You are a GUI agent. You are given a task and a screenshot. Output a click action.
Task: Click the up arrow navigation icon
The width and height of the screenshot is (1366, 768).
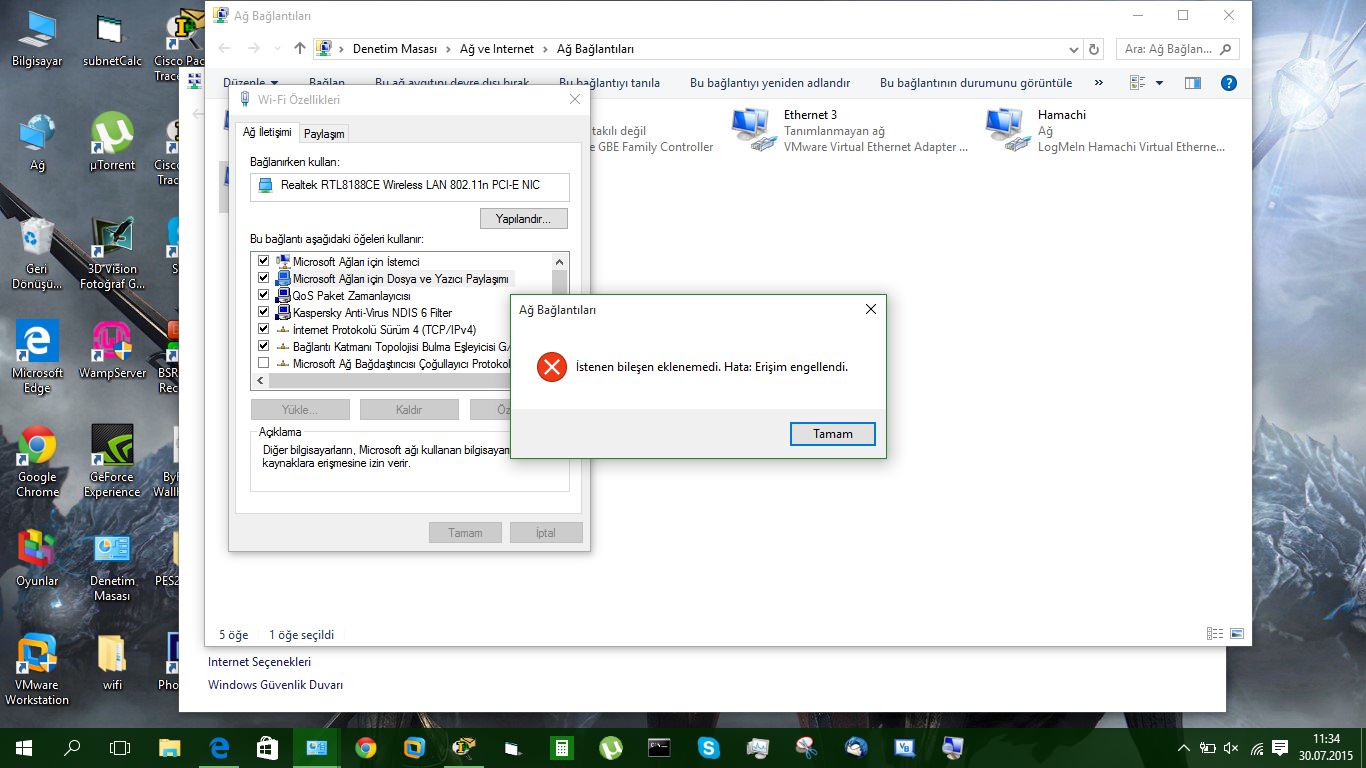click(300, 49)
